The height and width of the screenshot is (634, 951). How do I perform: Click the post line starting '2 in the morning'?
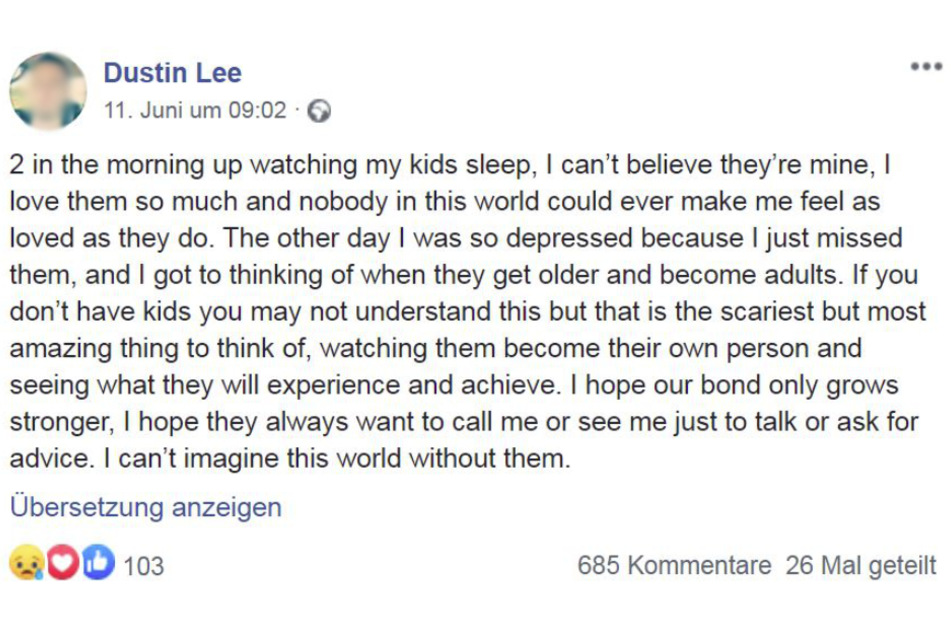click(x=450, y=165)
